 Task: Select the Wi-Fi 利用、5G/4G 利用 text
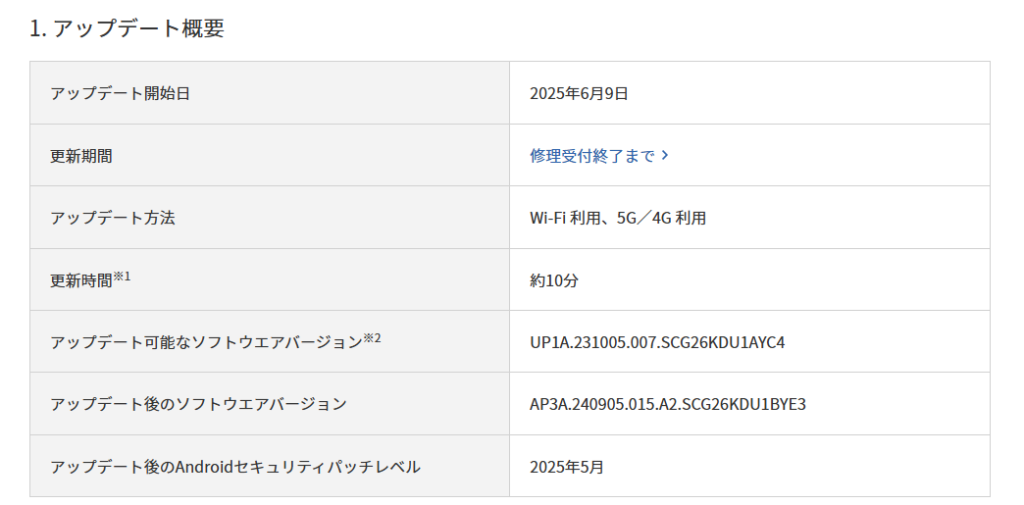(618, 218)
